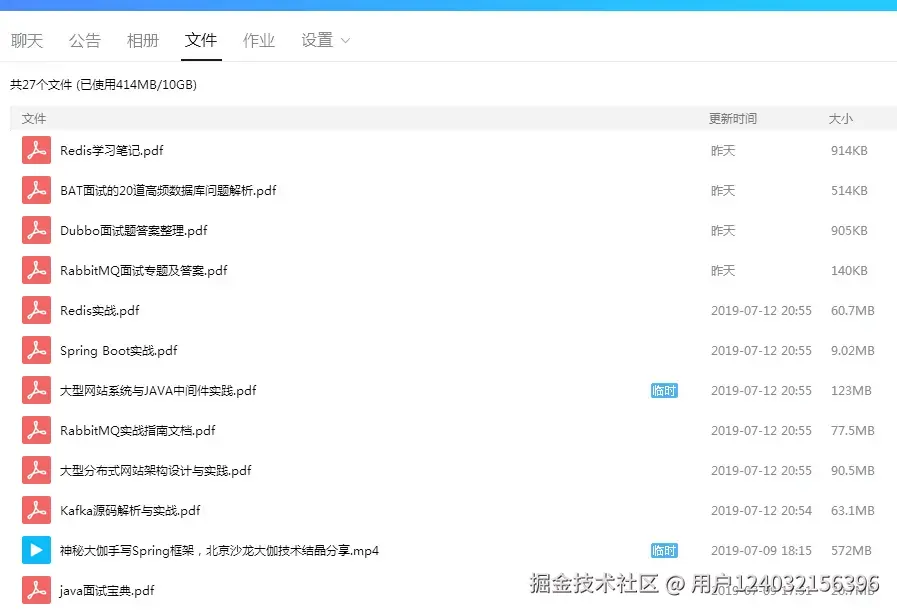Click PDF icon next to RabbitMQ面试专题及答案.pdf
Image resolution: width=897 pixels, height=613 pixels.
coord(37,270)
